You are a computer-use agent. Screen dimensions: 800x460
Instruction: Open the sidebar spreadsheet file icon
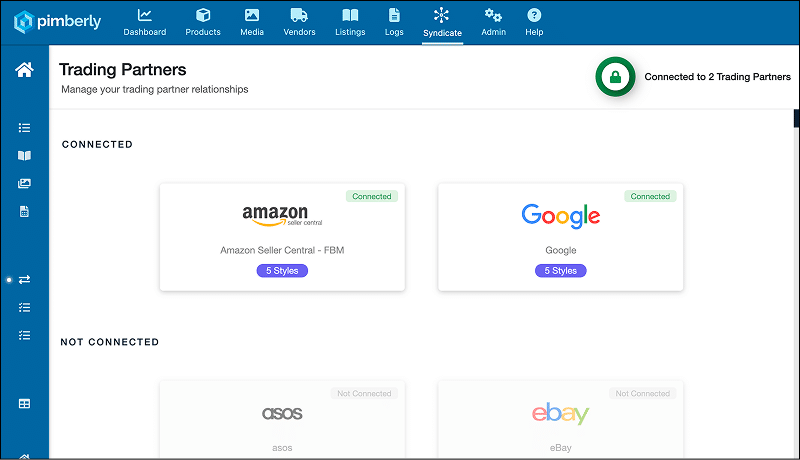coord(24,212)
